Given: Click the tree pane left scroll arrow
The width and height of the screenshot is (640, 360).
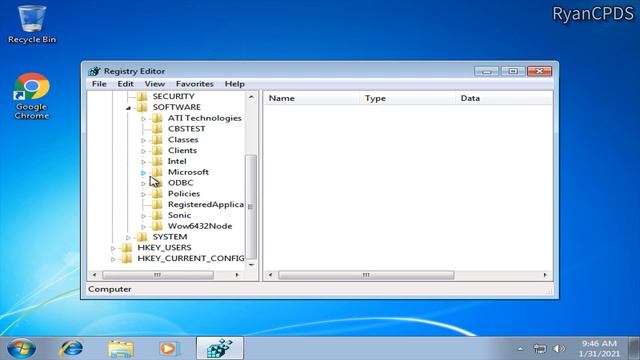Looking at the screenshot, I should pyautogui.click(x=94, y=275).
